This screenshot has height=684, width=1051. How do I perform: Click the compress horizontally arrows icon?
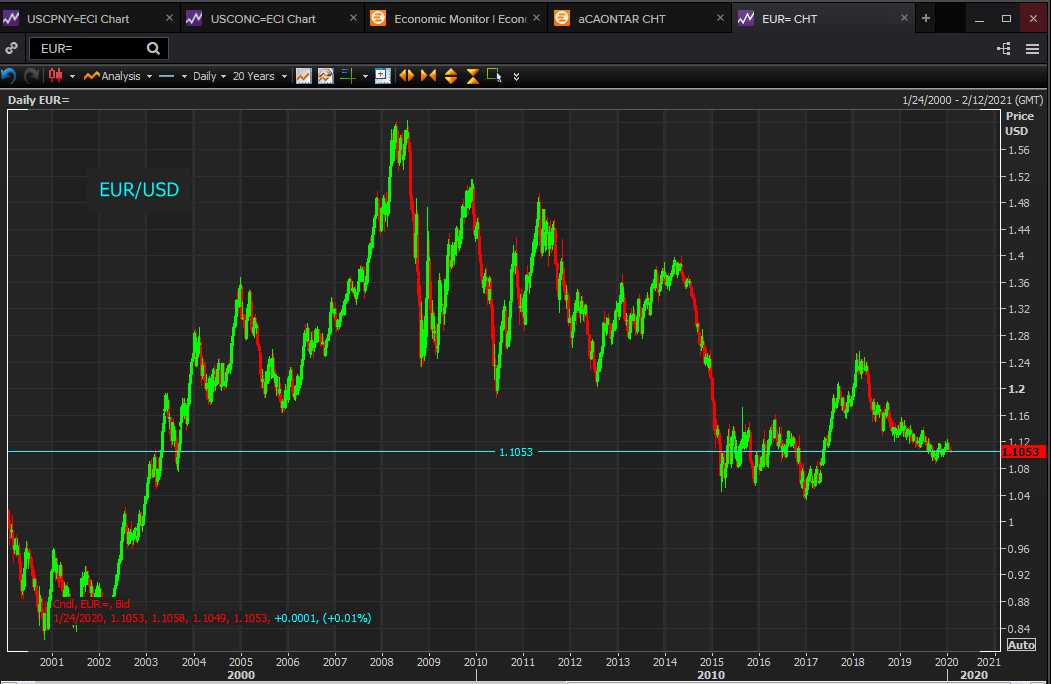[x=428, y=76]
